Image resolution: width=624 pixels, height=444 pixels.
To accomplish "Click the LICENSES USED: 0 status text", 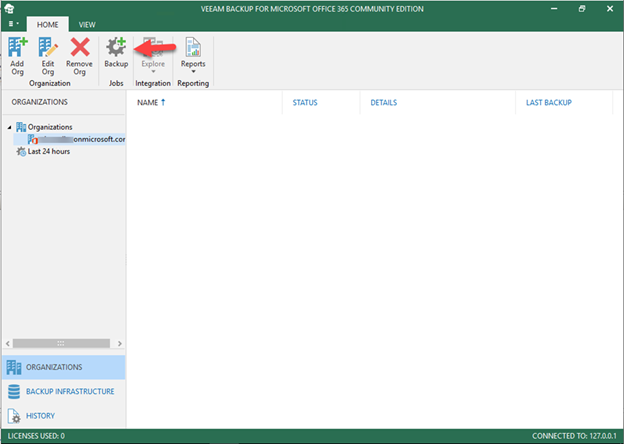I will coord(36,436).
